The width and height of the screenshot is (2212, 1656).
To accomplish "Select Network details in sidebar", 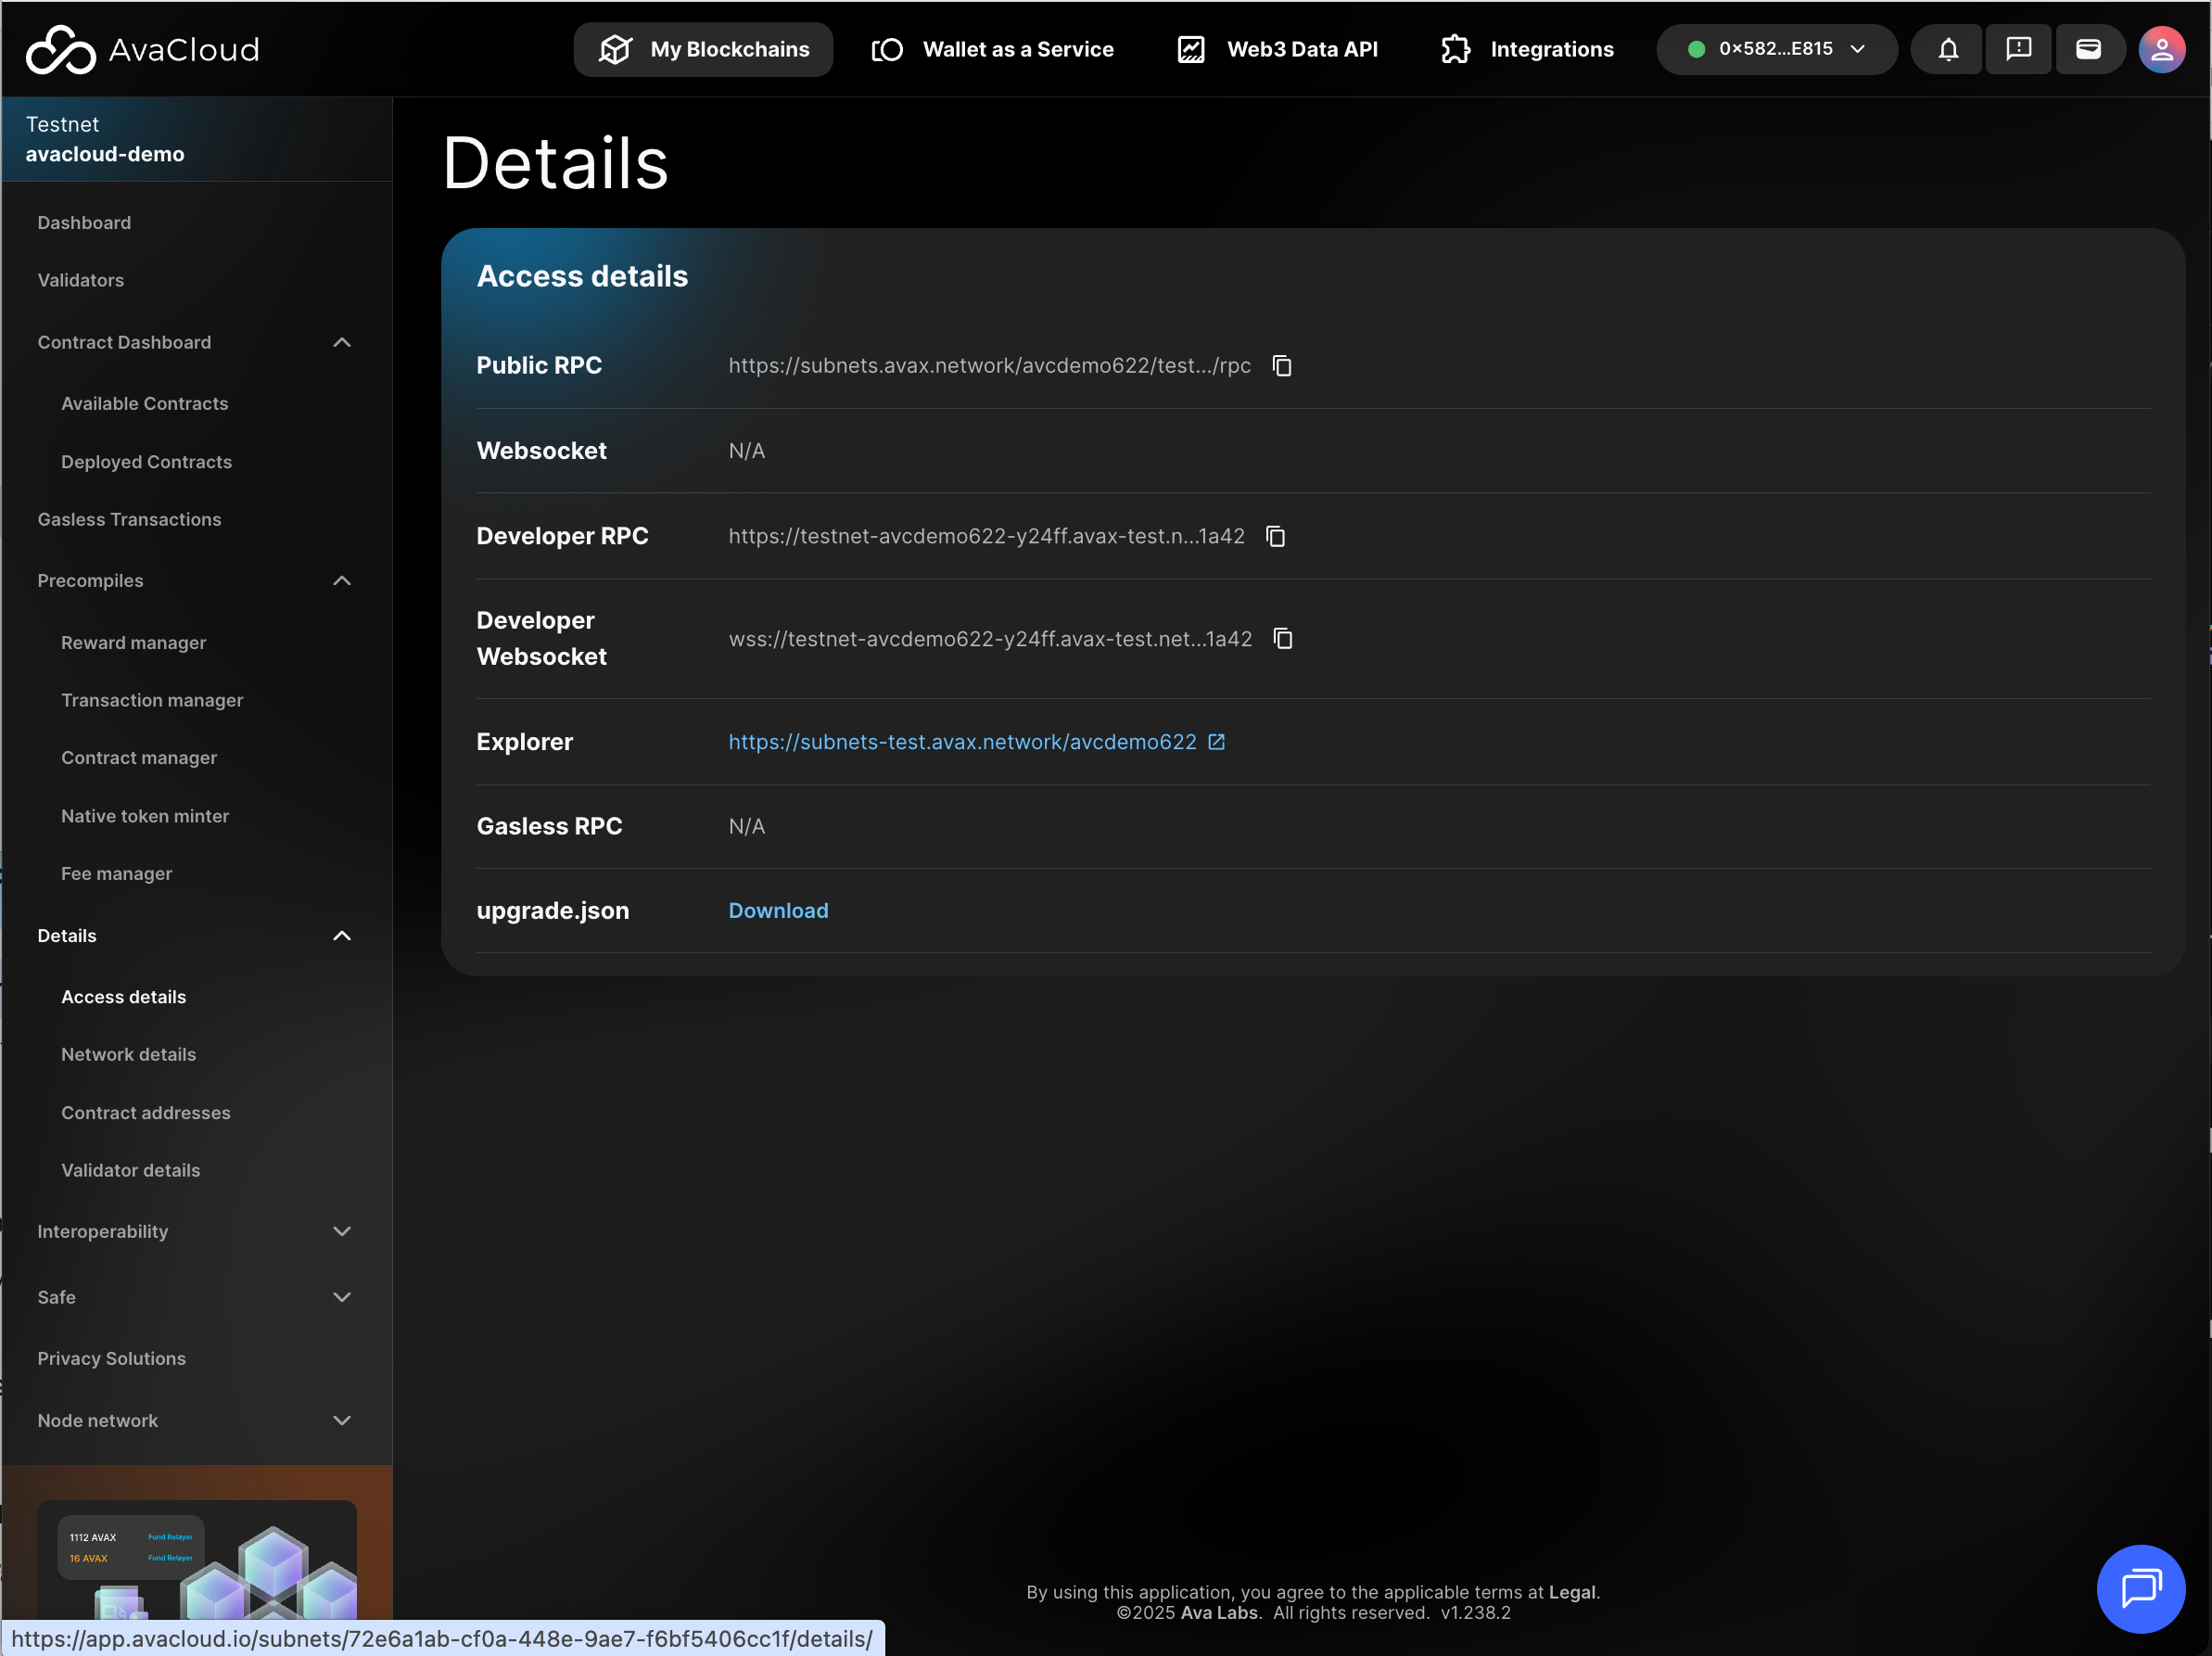I will tap(128, 1055).
